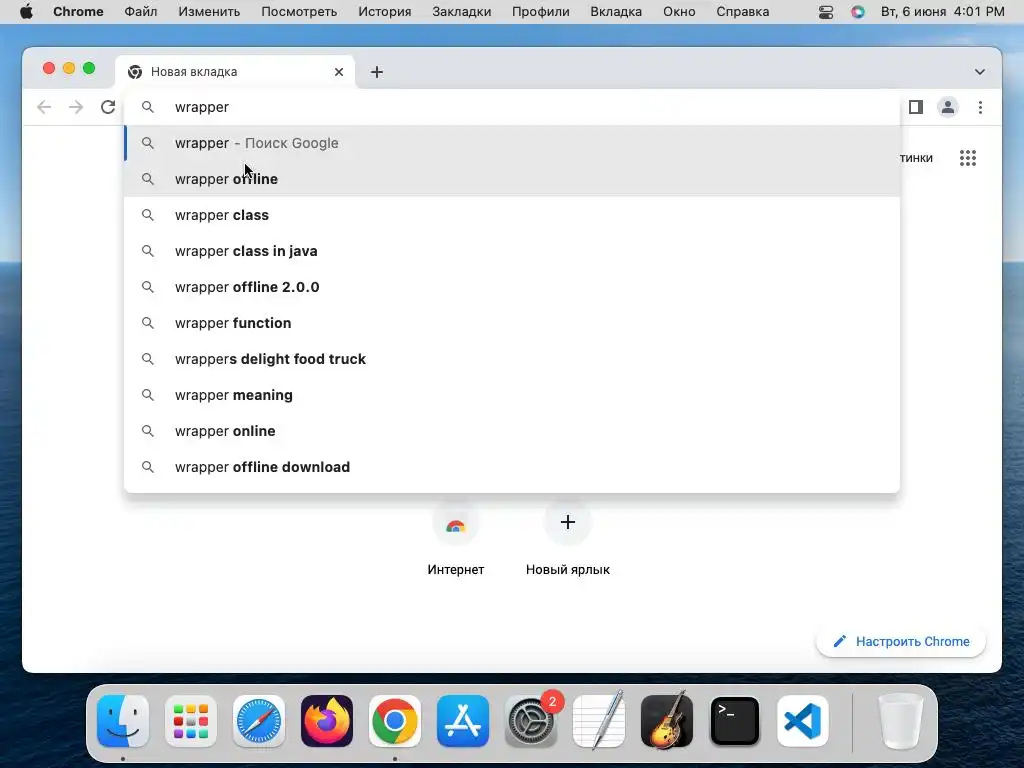The image size is (1024, 768).
Task: Open Safari from the Dock
Action: (x=259, y=721)
